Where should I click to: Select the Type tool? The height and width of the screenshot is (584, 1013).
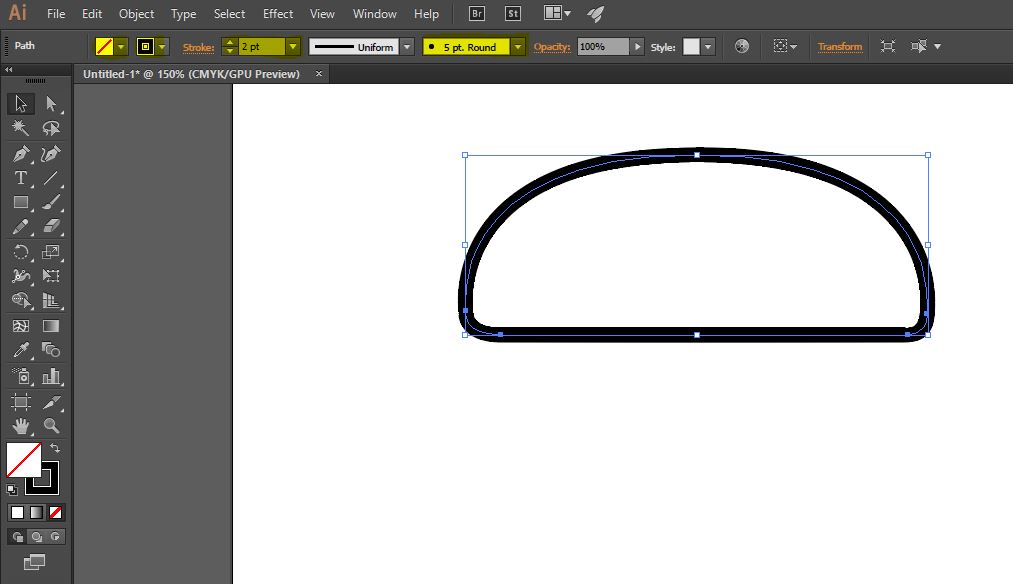pos(20,178)
